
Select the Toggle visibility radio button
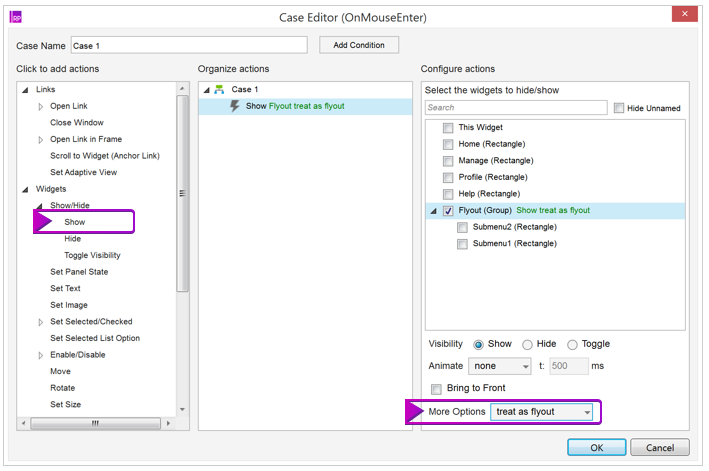click(x=572, y=345)
